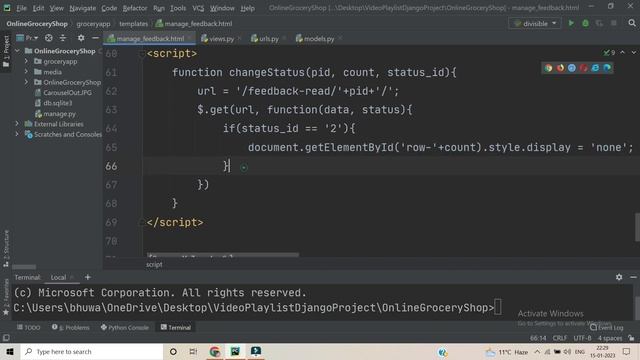Open the Refactor menu
This screenshot has width=640, height=360.
(135, 8)
